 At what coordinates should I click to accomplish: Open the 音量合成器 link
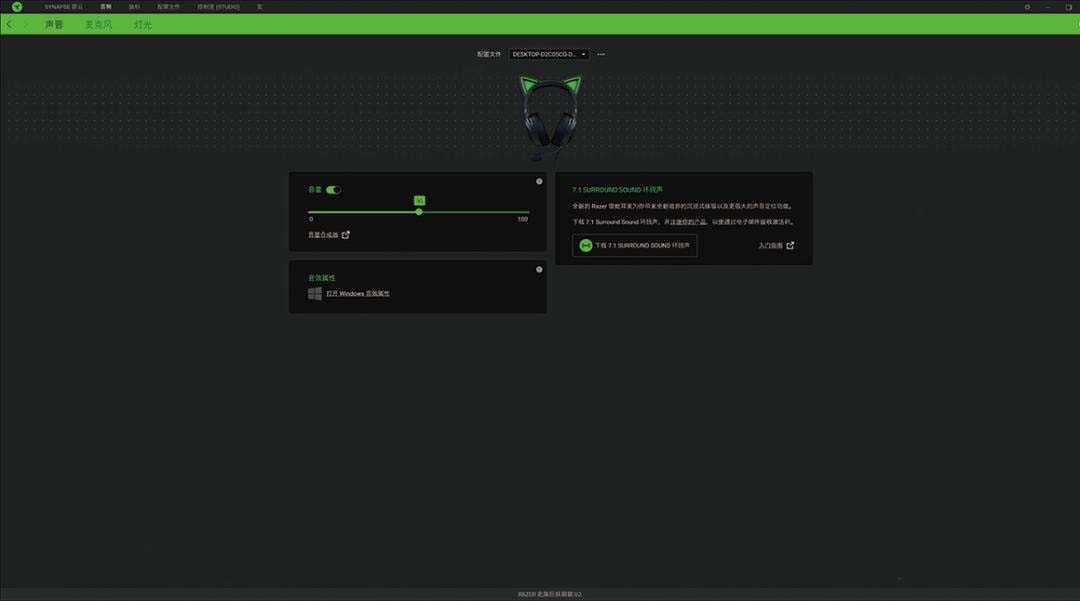tap(323, 235)
